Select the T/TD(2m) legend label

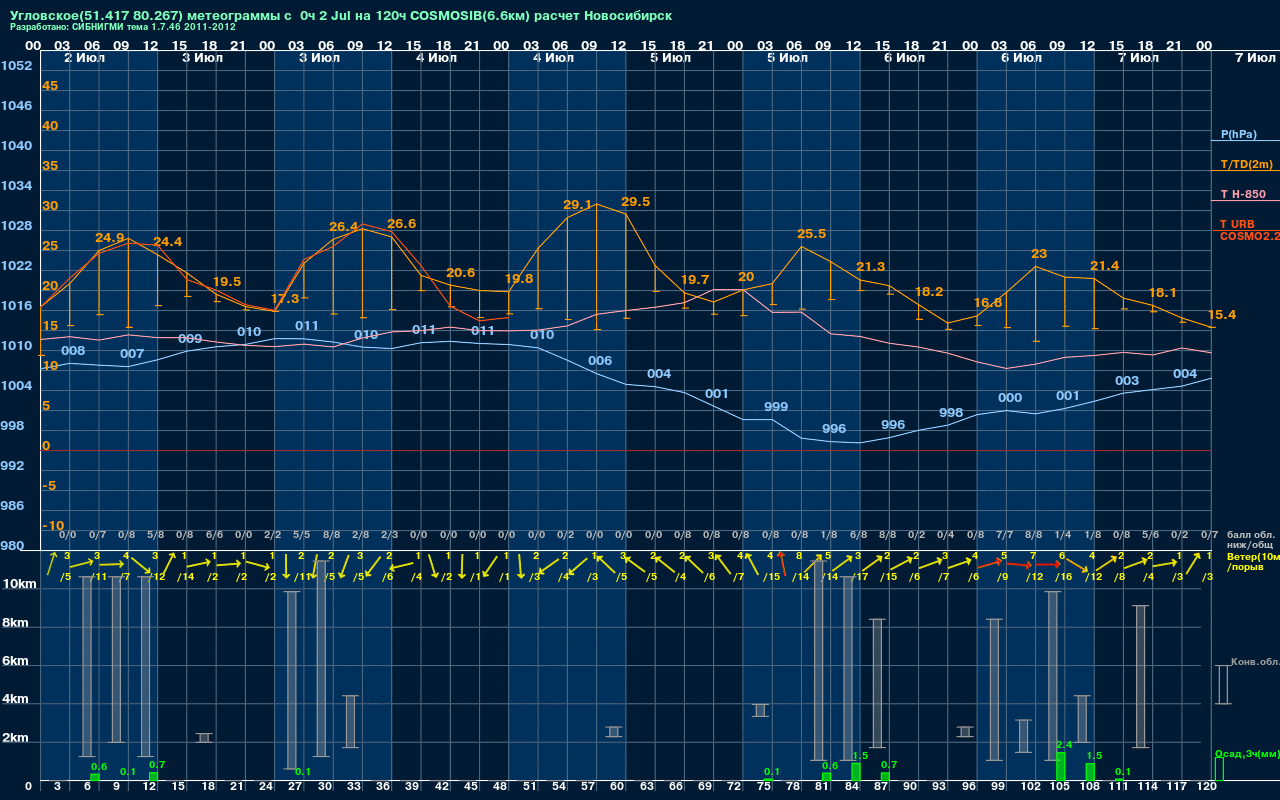click(1246, 164)
